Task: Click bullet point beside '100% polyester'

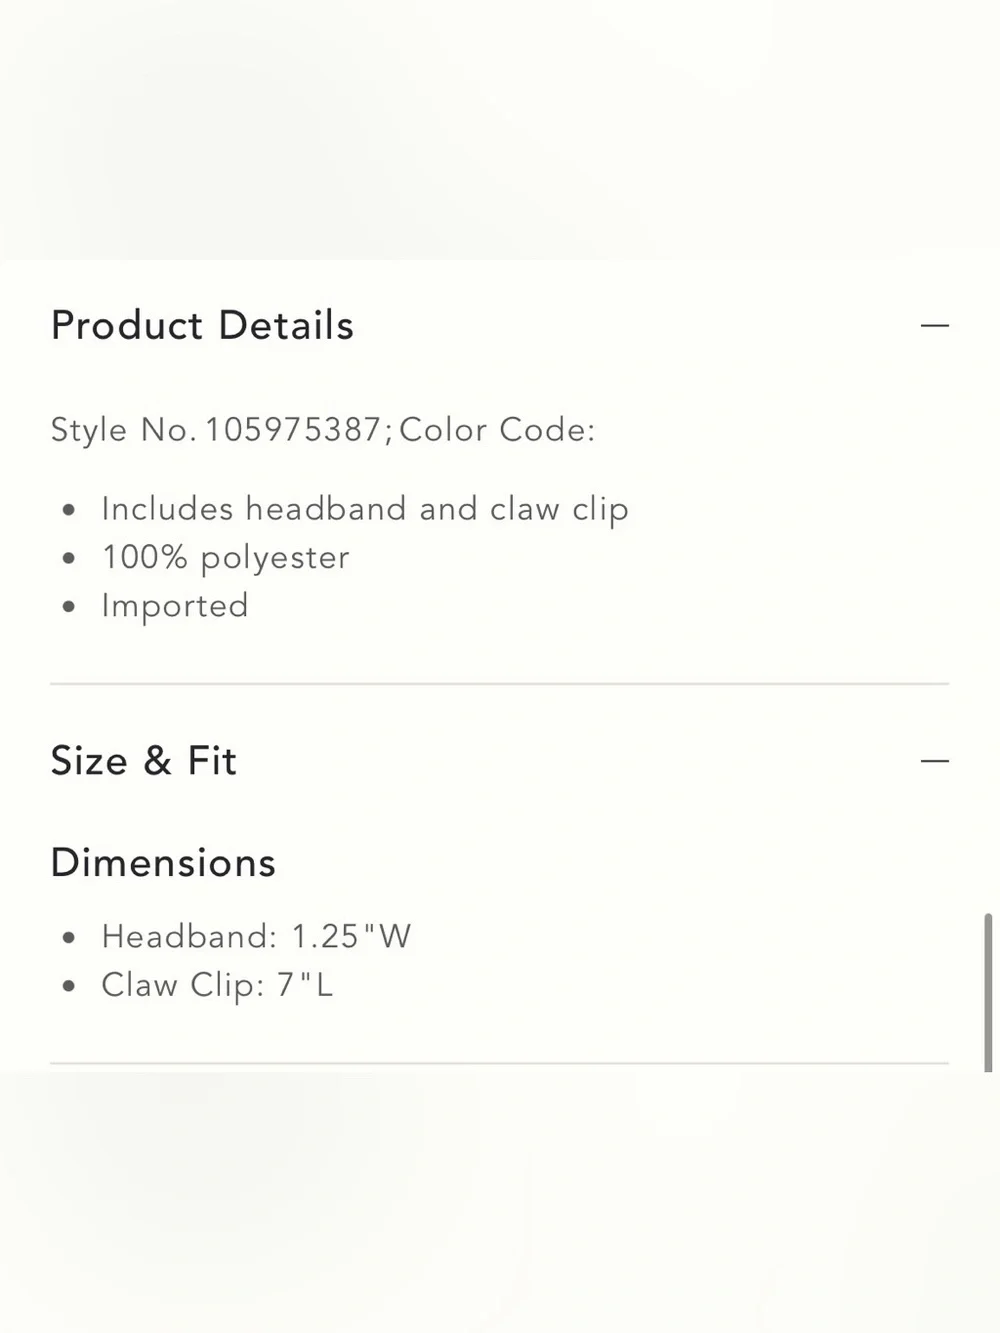Action: pyautogui.click(x=68, y=558)
